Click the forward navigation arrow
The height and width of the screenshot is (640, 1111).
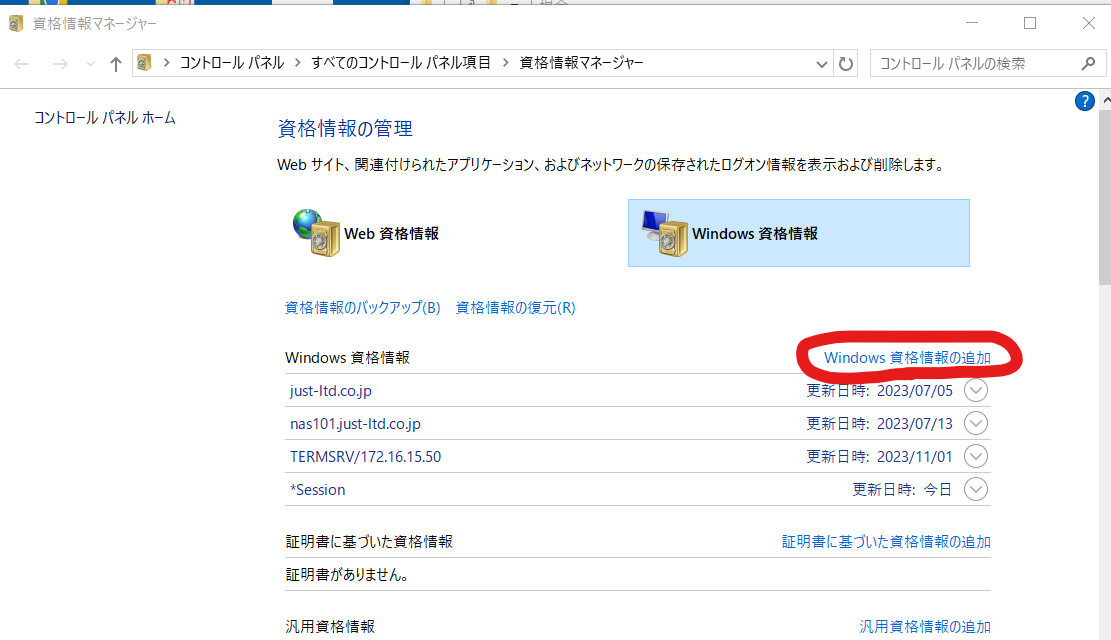point(60,64)
